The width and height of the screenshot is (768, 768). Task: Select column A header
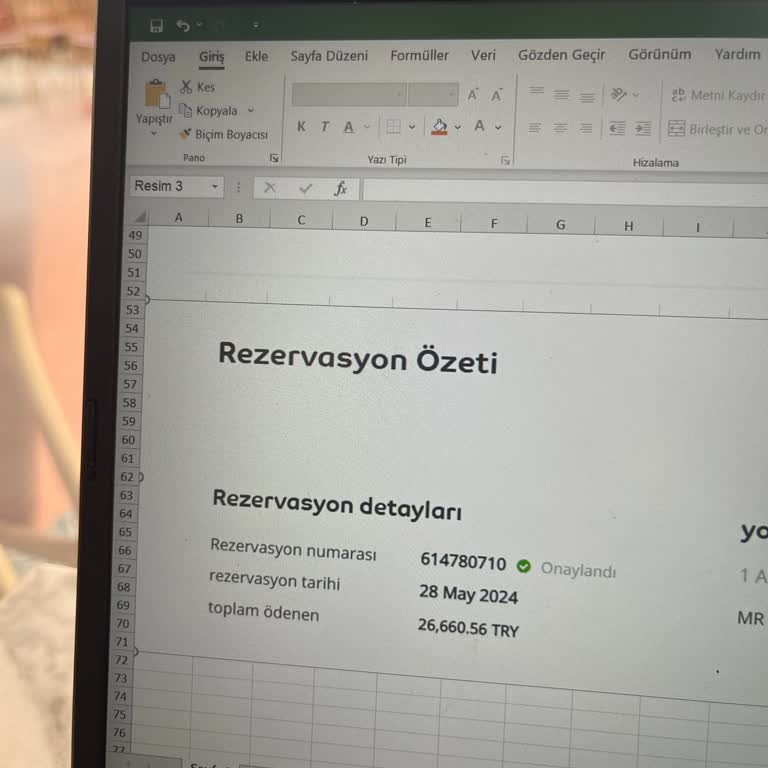click(179, 217)
